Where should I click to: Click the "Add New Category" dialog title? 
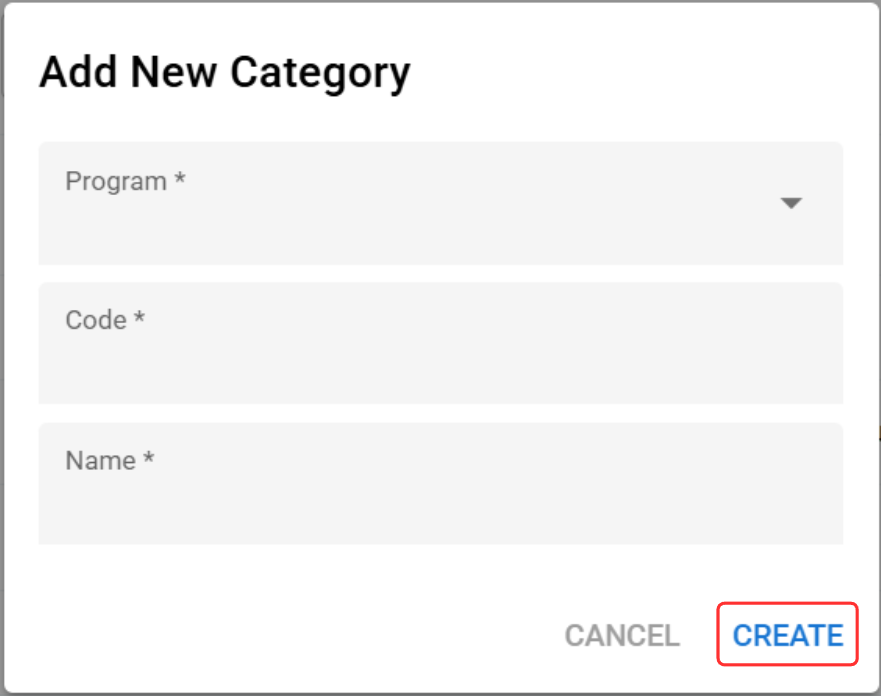(x=225, y=73)
